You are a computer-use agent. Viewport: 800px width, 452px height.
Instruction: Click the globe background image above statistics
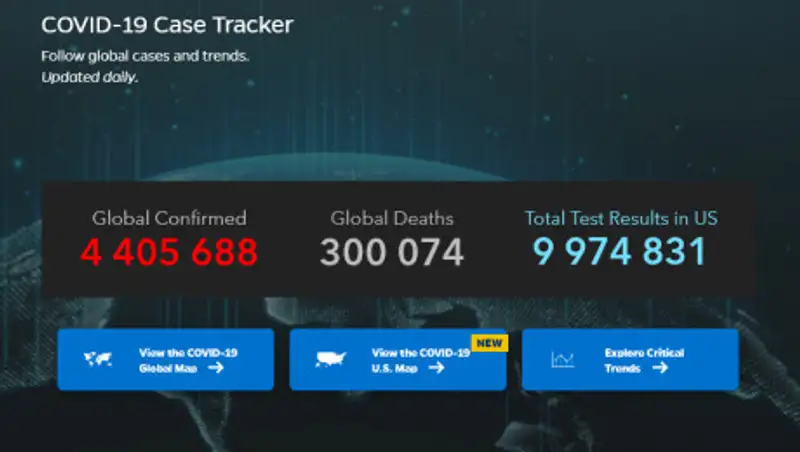pyautogui.click(x=400, y=165)
